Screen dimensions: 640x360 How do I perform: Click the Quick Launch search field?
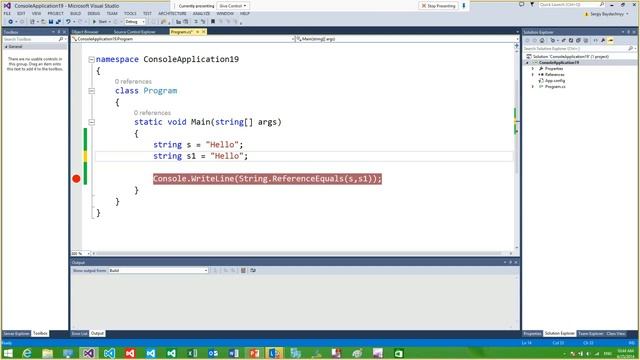[571, 4]
